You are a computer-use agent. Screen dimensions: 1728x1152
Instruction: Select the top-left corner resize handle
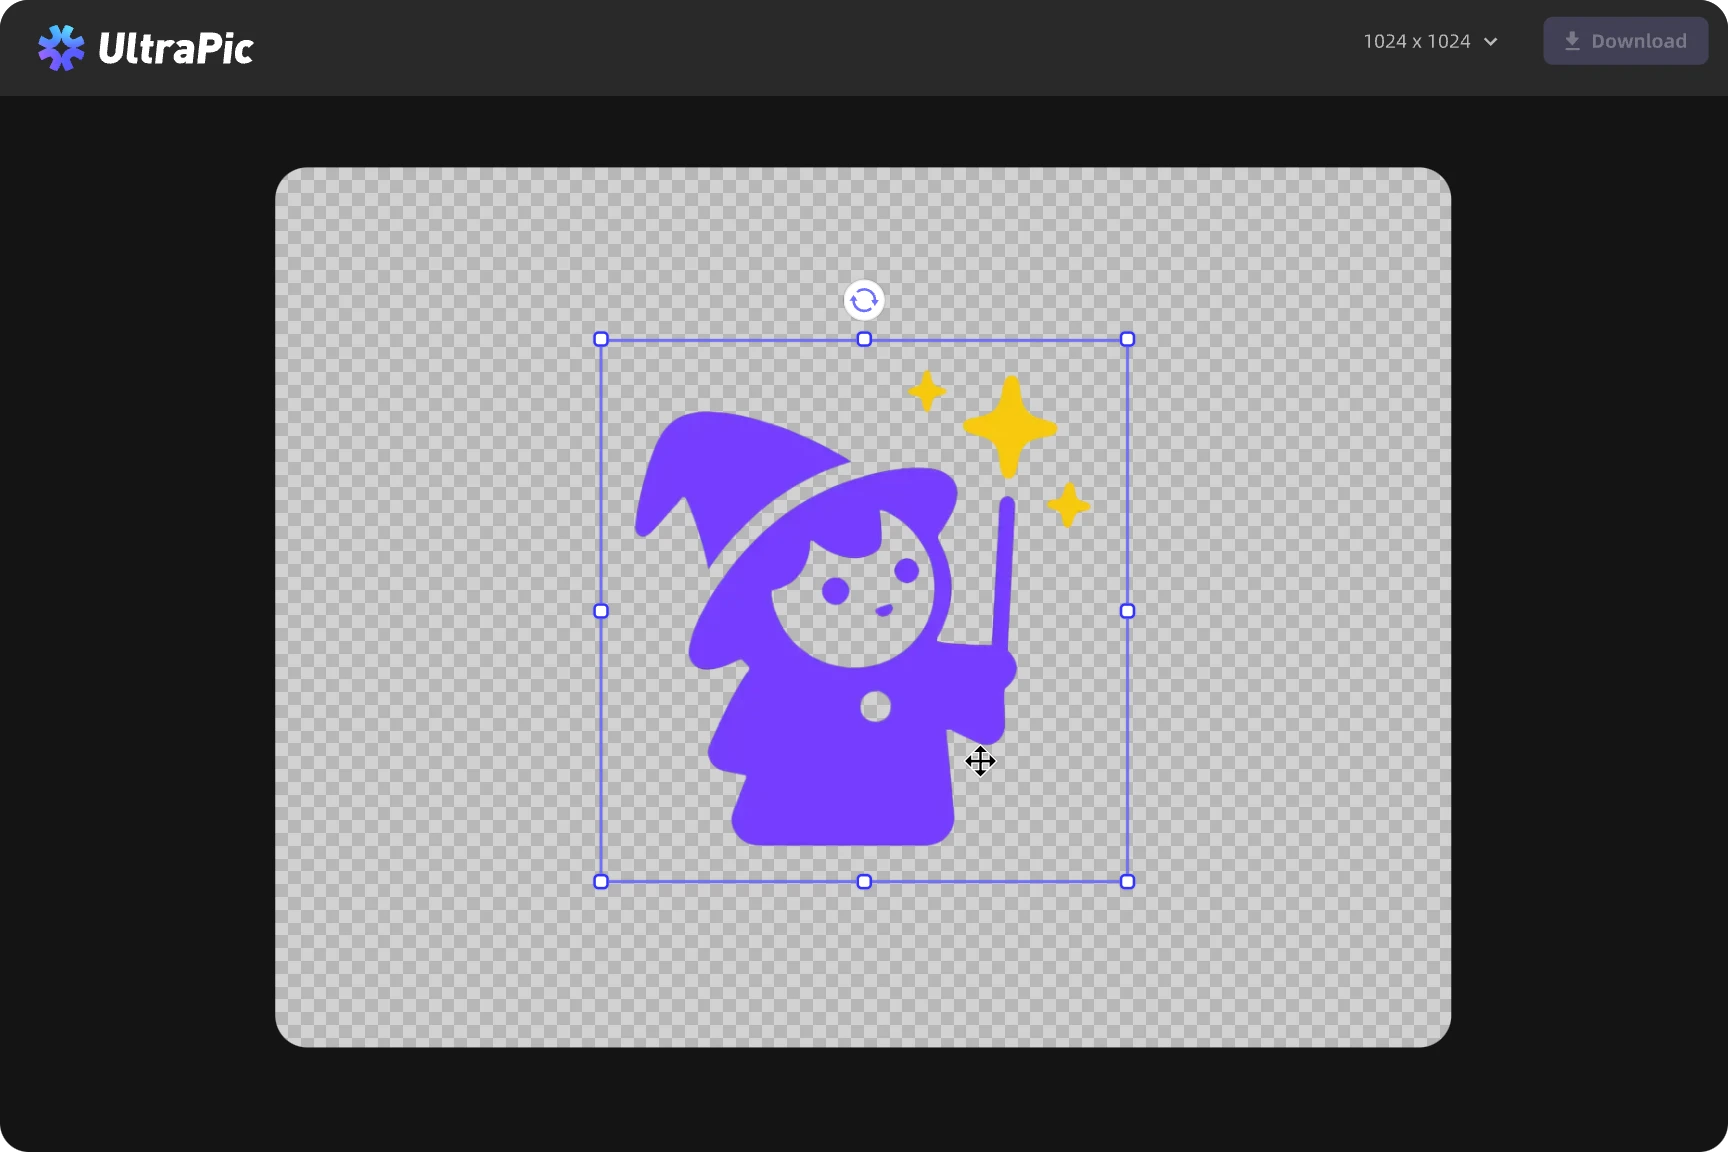(x=601, y=339)
